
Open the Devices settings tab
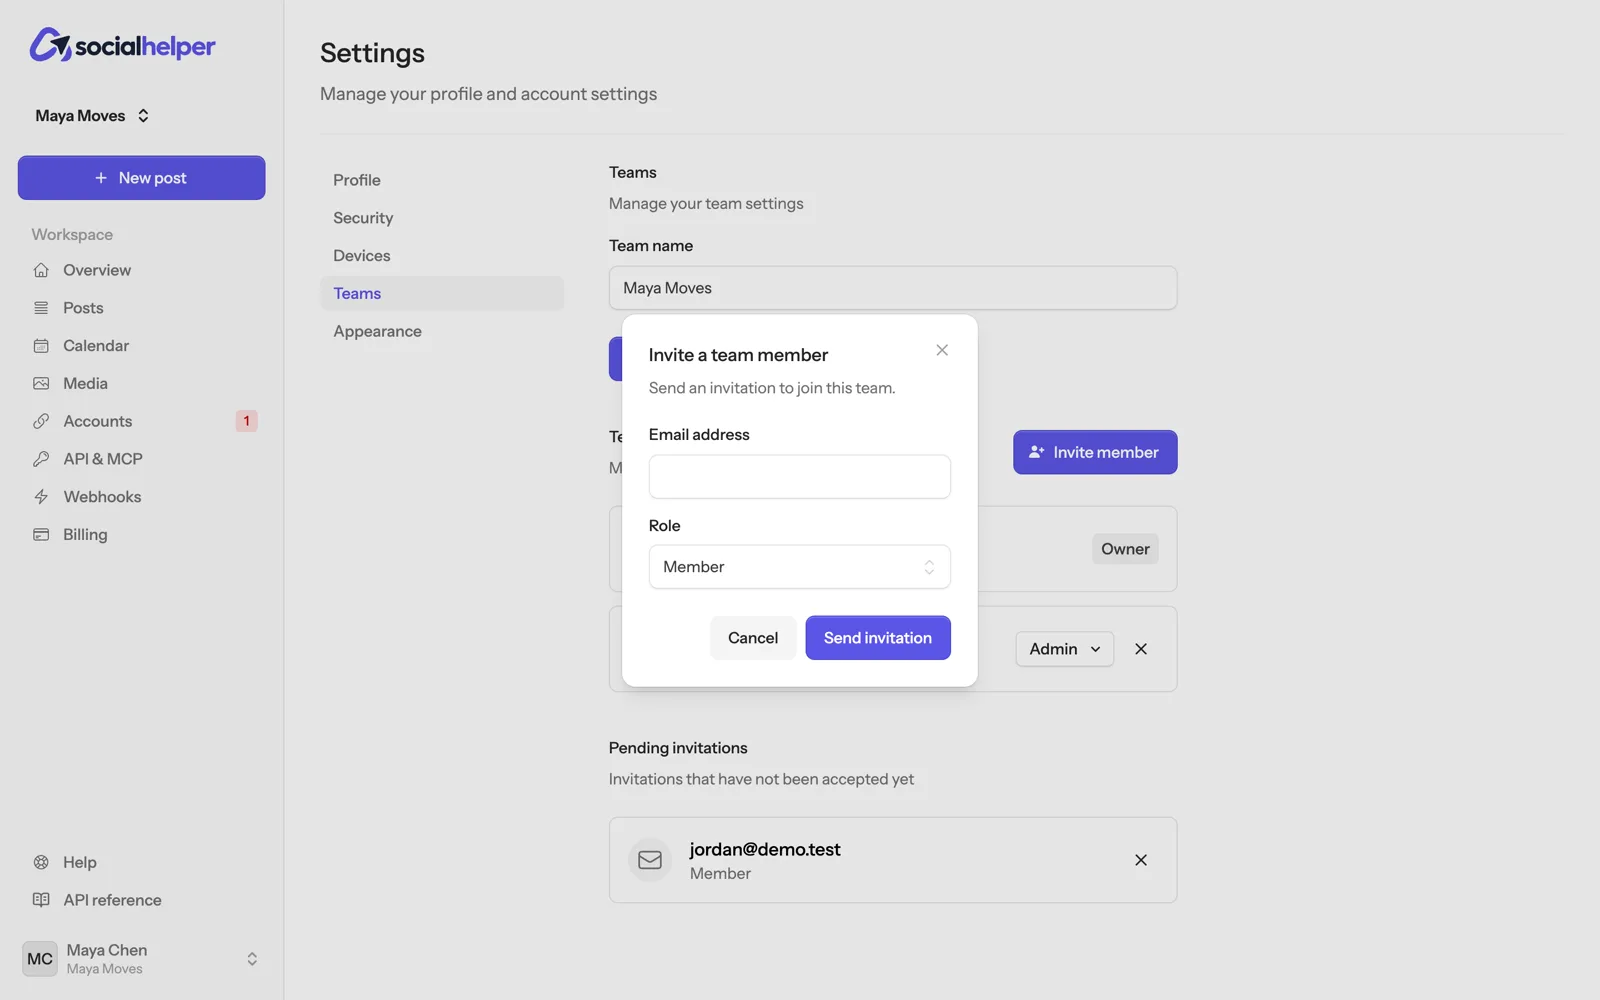pyautogui.click(x=442, y=256)
